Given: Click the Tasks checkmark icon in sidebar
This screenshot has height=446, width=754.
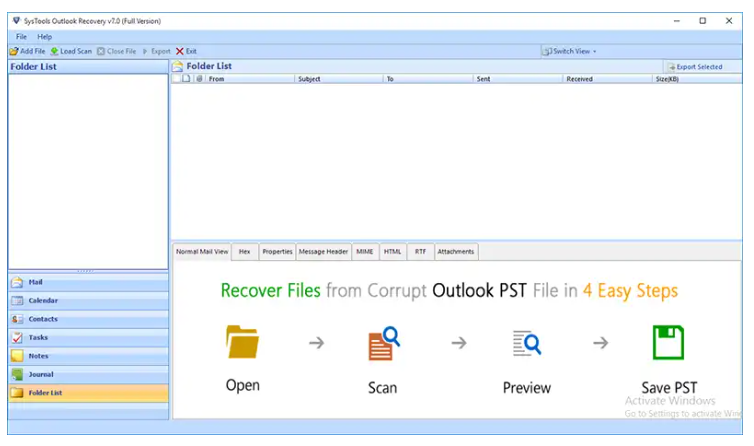Looking at the screenshot, I should point(17,338).
